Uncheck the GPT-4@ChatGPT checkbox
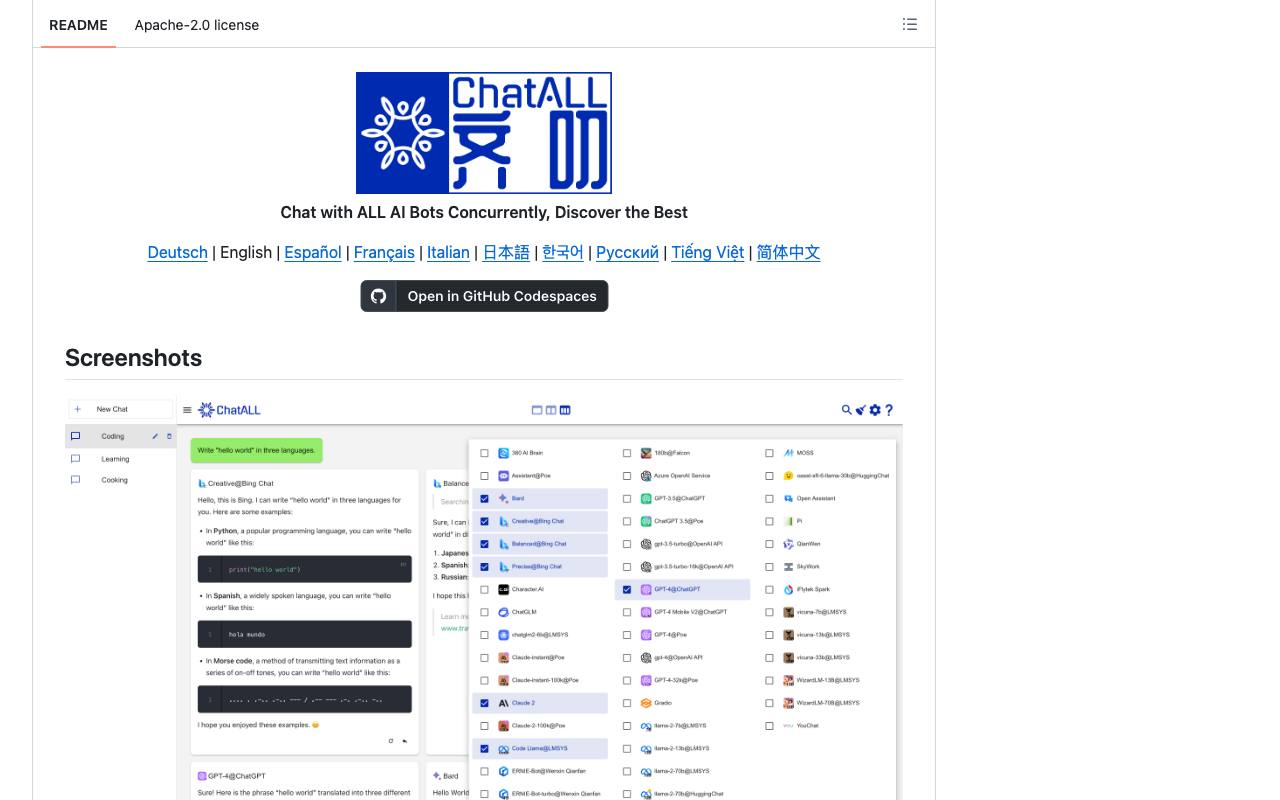The image size is (1280, 800). pyautogui.click(x=627, y=590)
